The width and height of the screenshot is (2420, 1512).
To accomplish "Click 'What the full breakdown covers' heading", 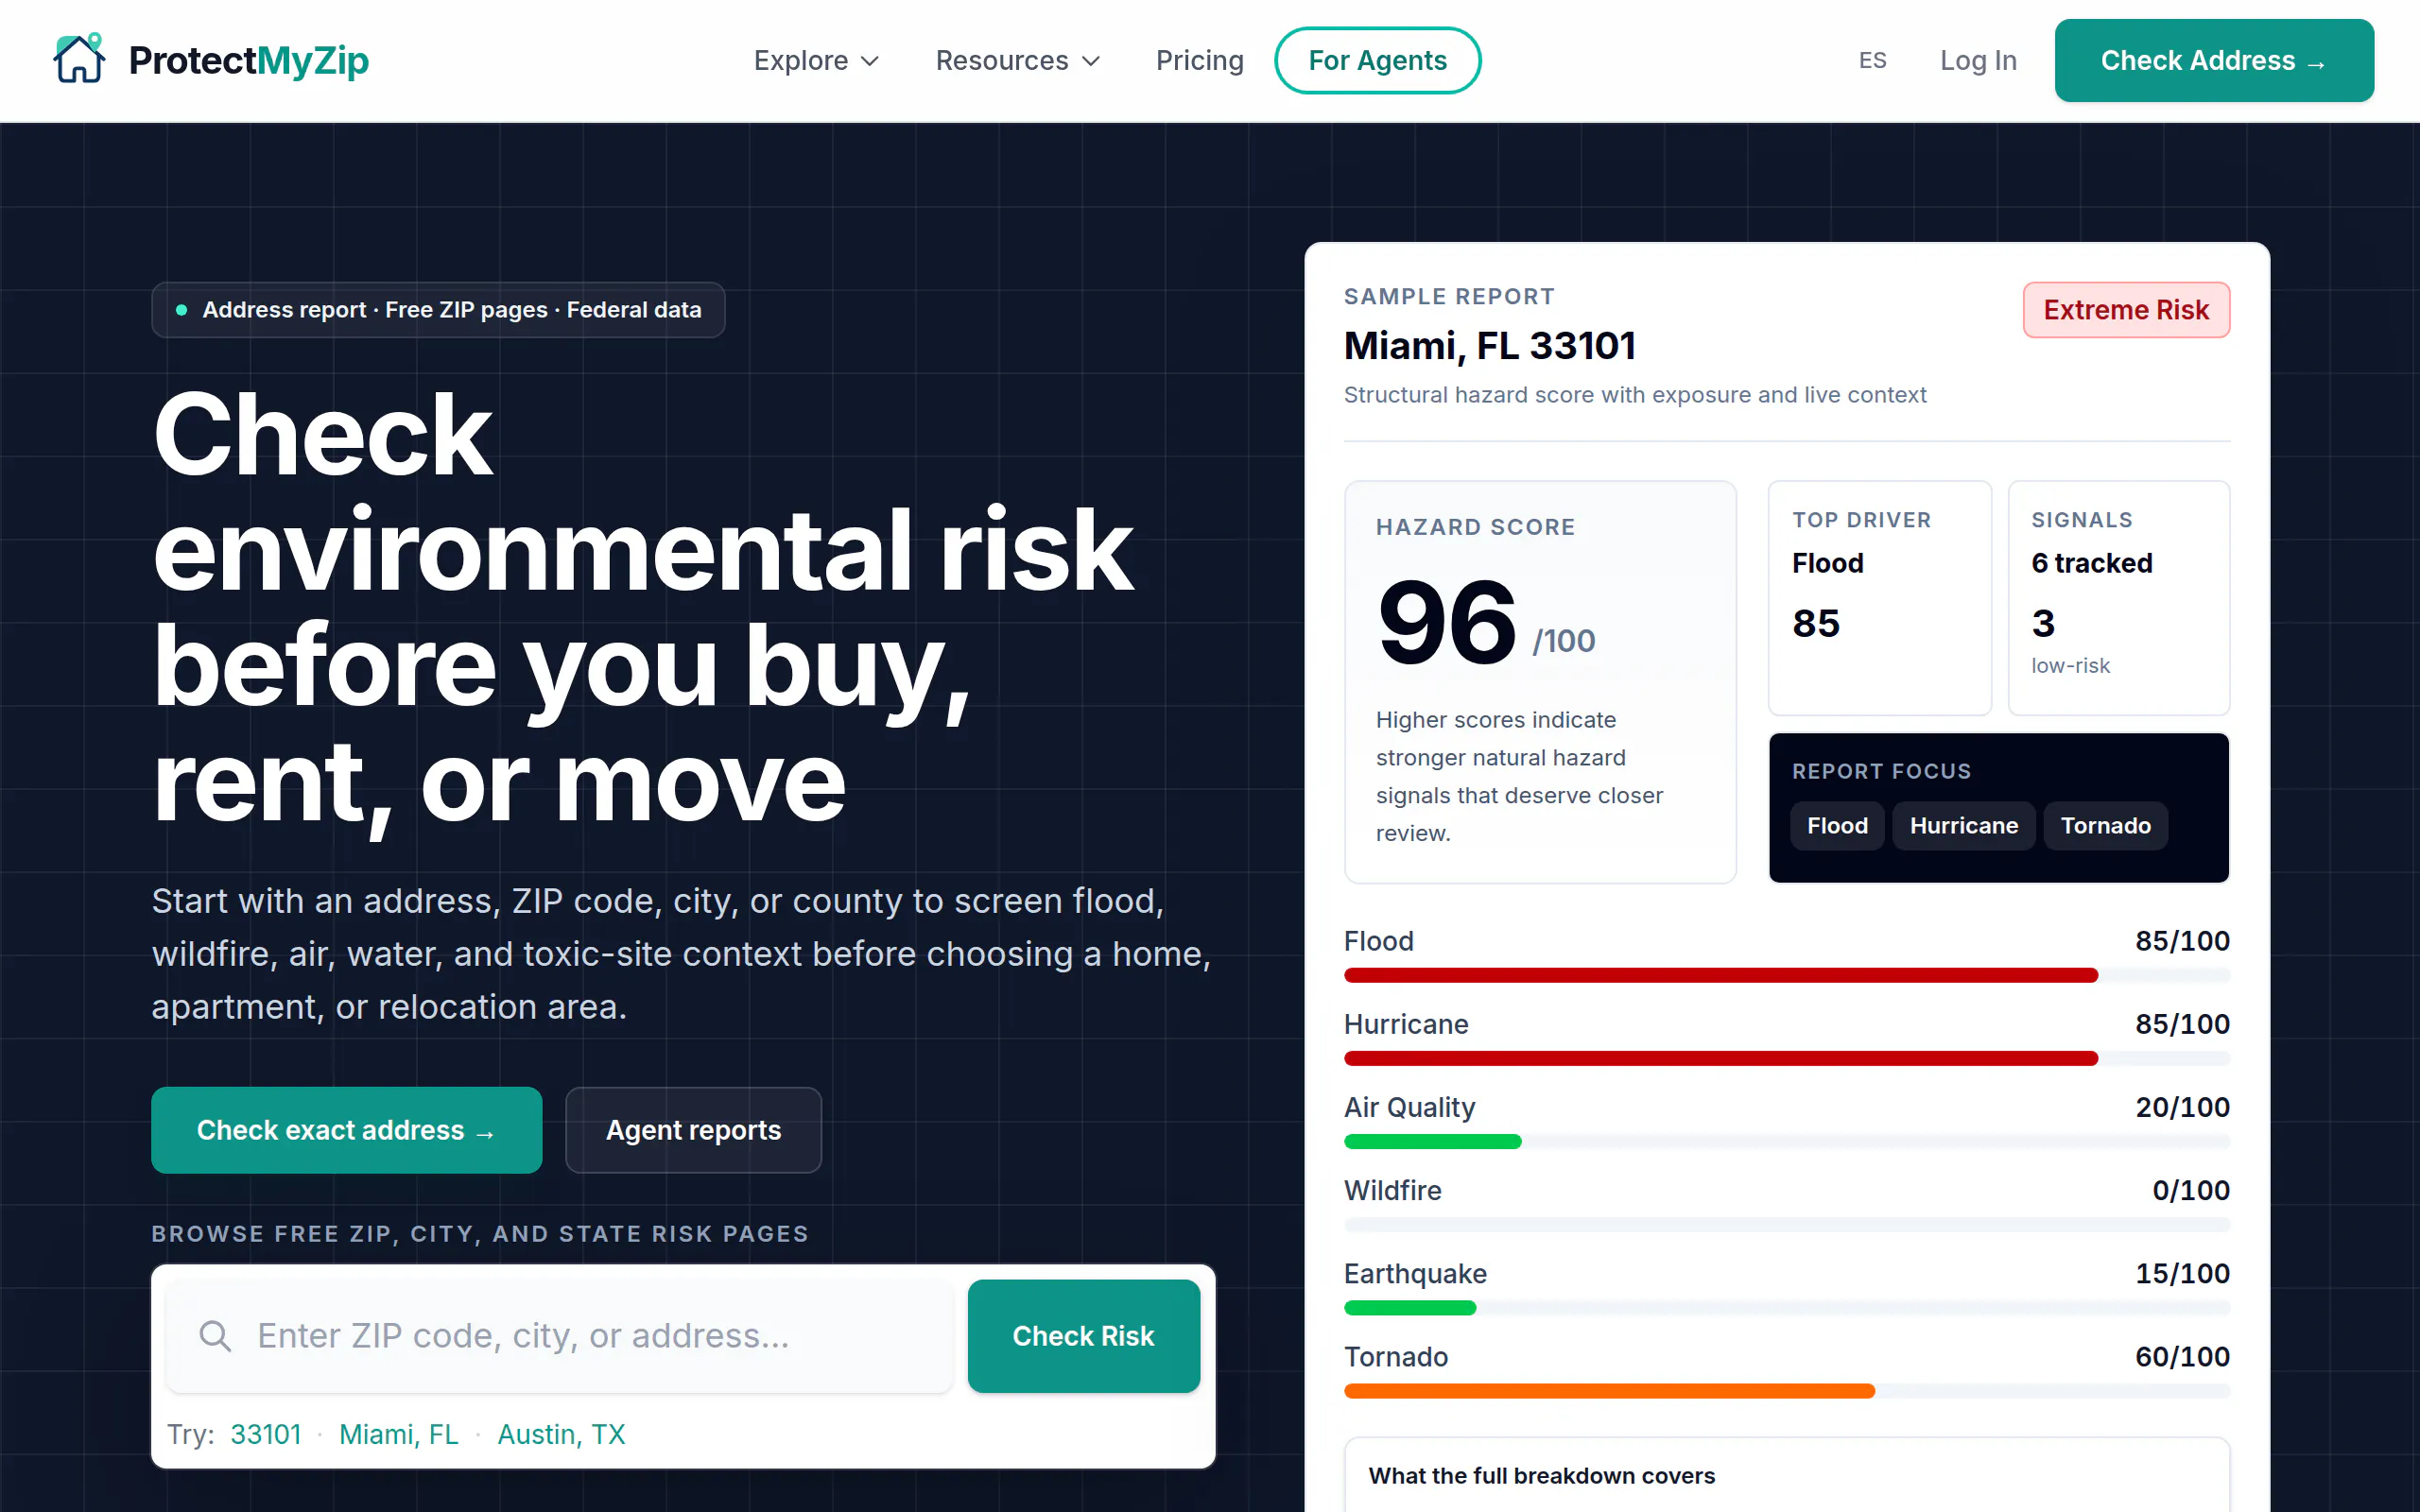I will click(1541, 1476).
